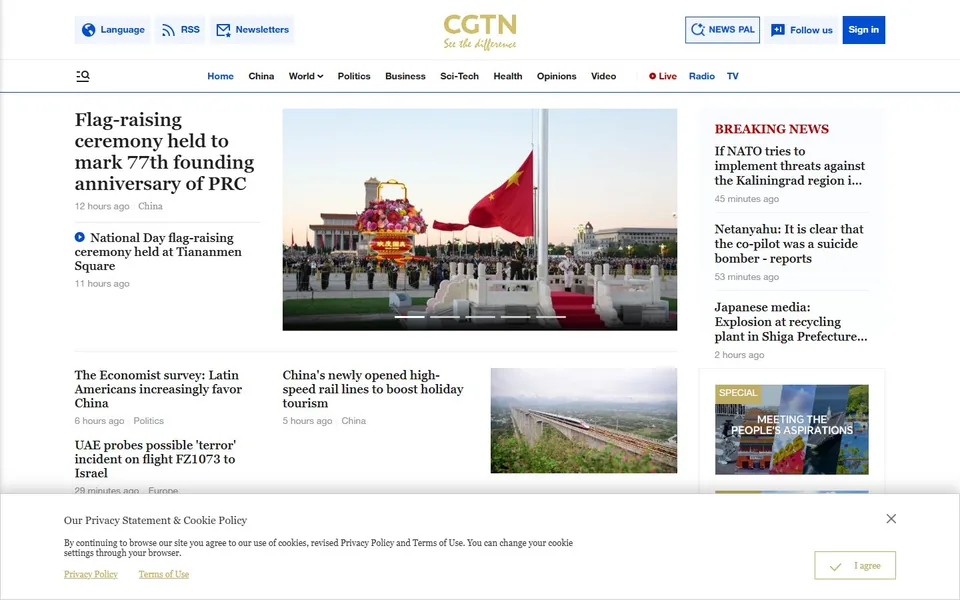The image size is (960, 600).
Task: Click the Newsletters envelope icon
Action: click(x=223, y=30)
